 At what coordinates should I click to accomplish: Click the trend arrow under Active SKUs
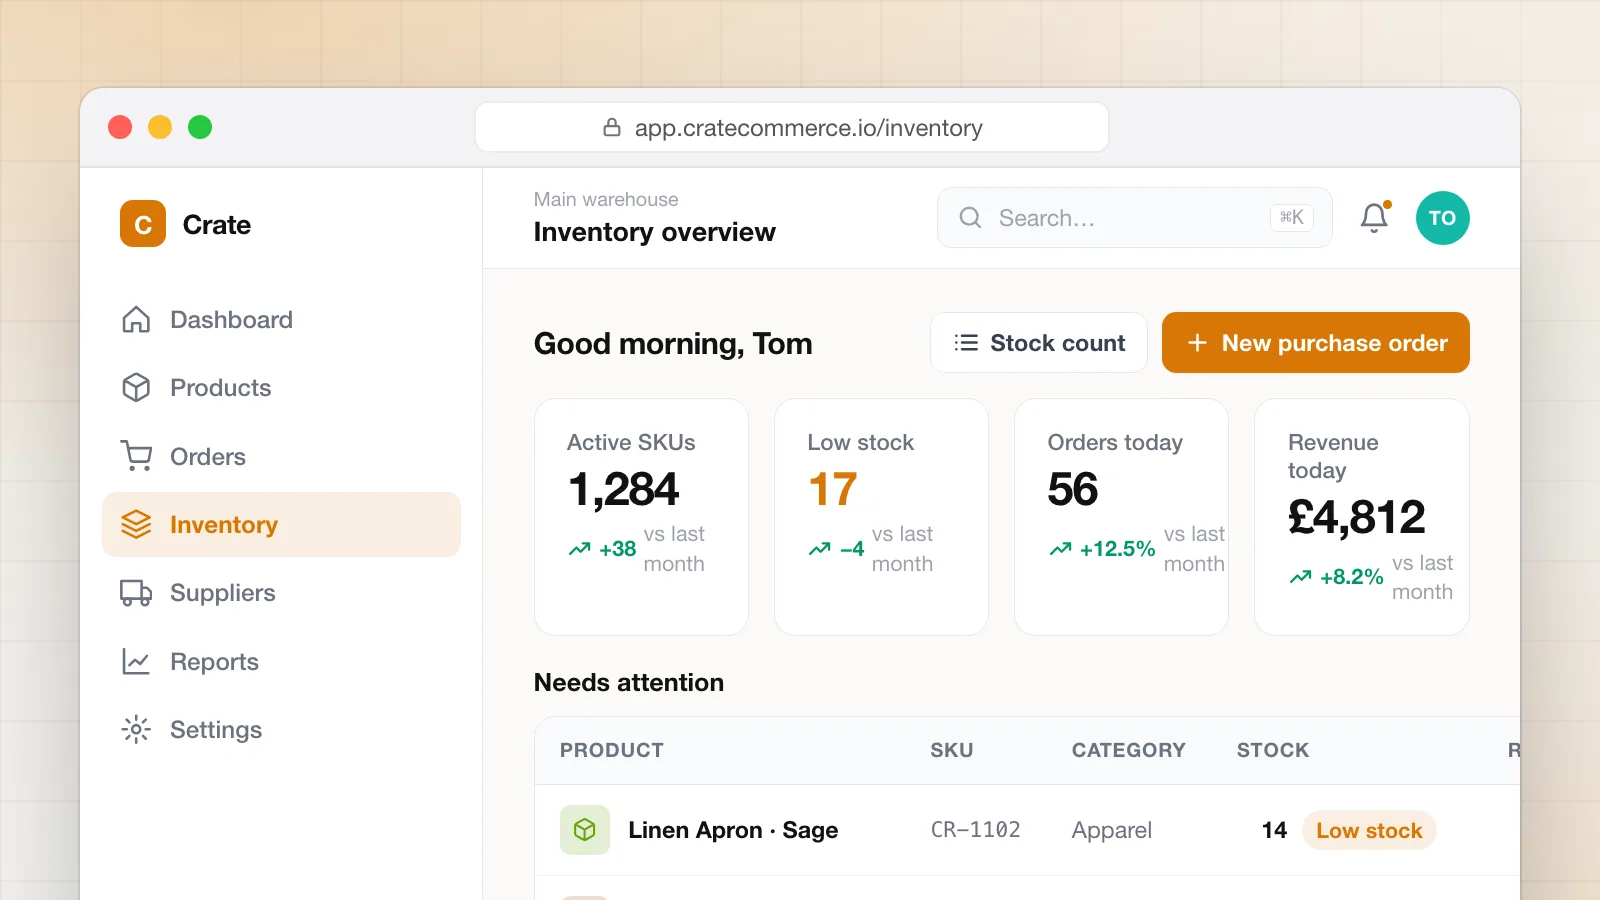tap(580, 549)
